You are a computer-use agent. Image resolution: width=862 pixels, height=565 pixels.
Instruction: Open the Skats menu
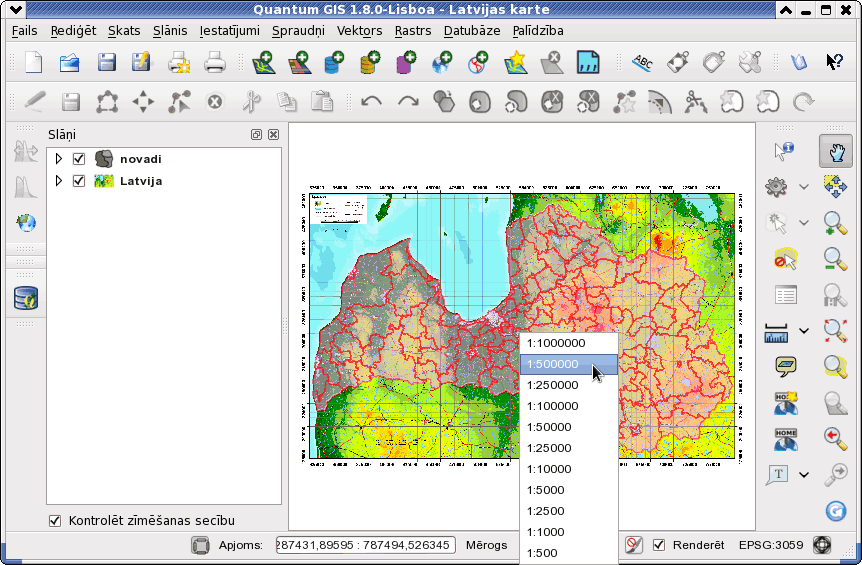point(124,31)
